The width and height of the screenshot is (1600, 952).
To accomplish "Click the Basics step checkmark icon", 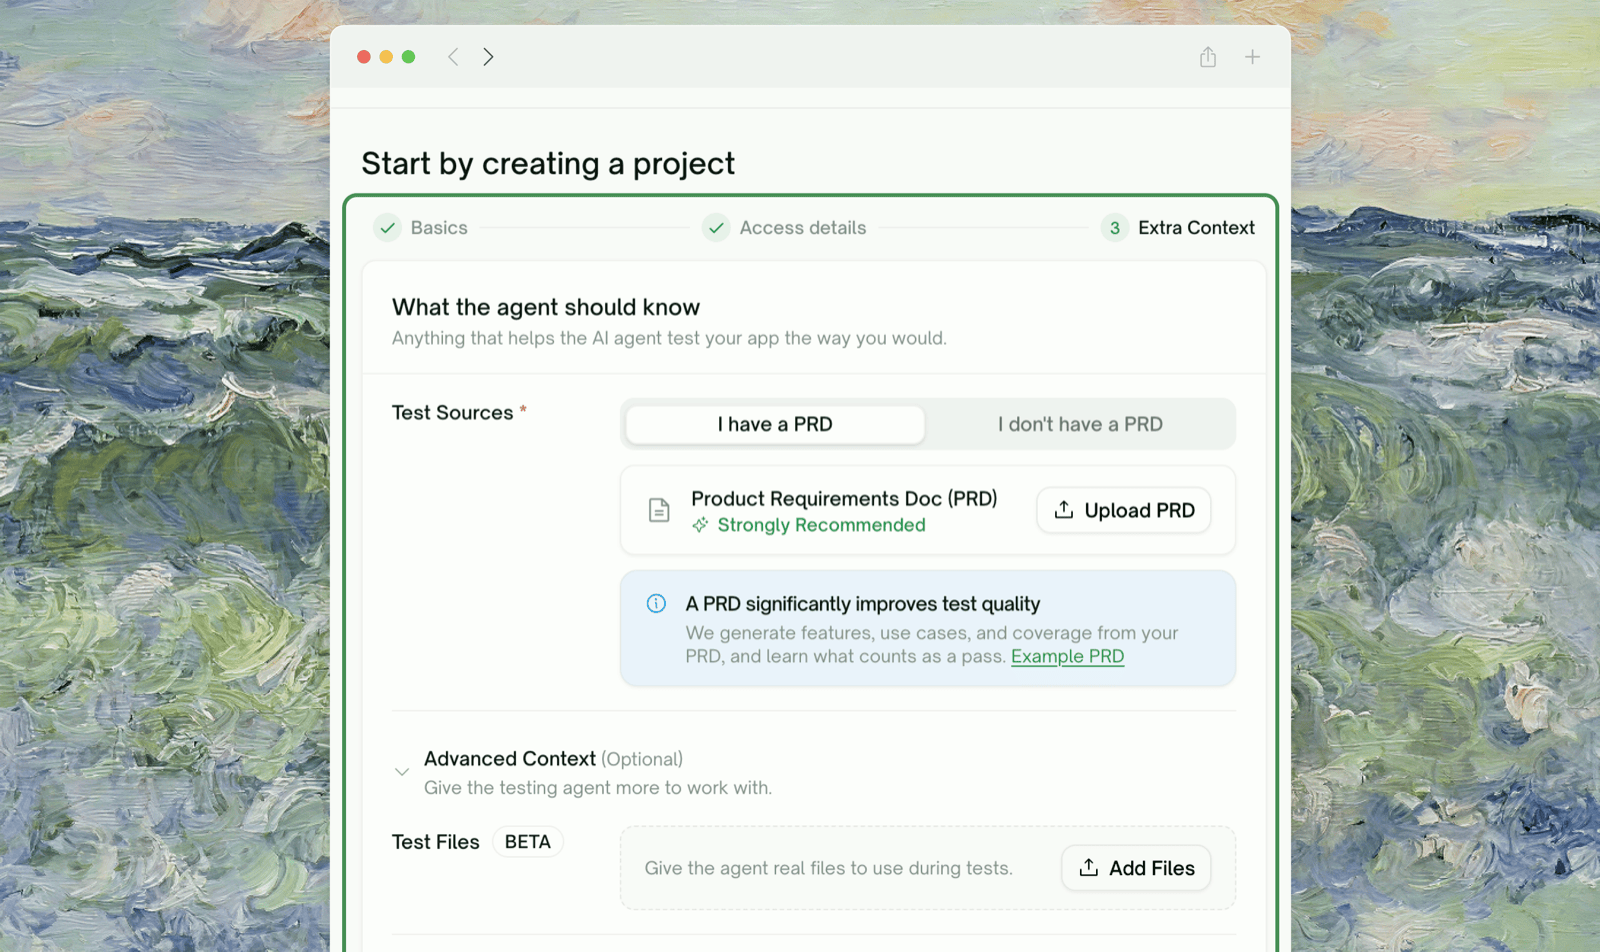I will pos(387,228).
